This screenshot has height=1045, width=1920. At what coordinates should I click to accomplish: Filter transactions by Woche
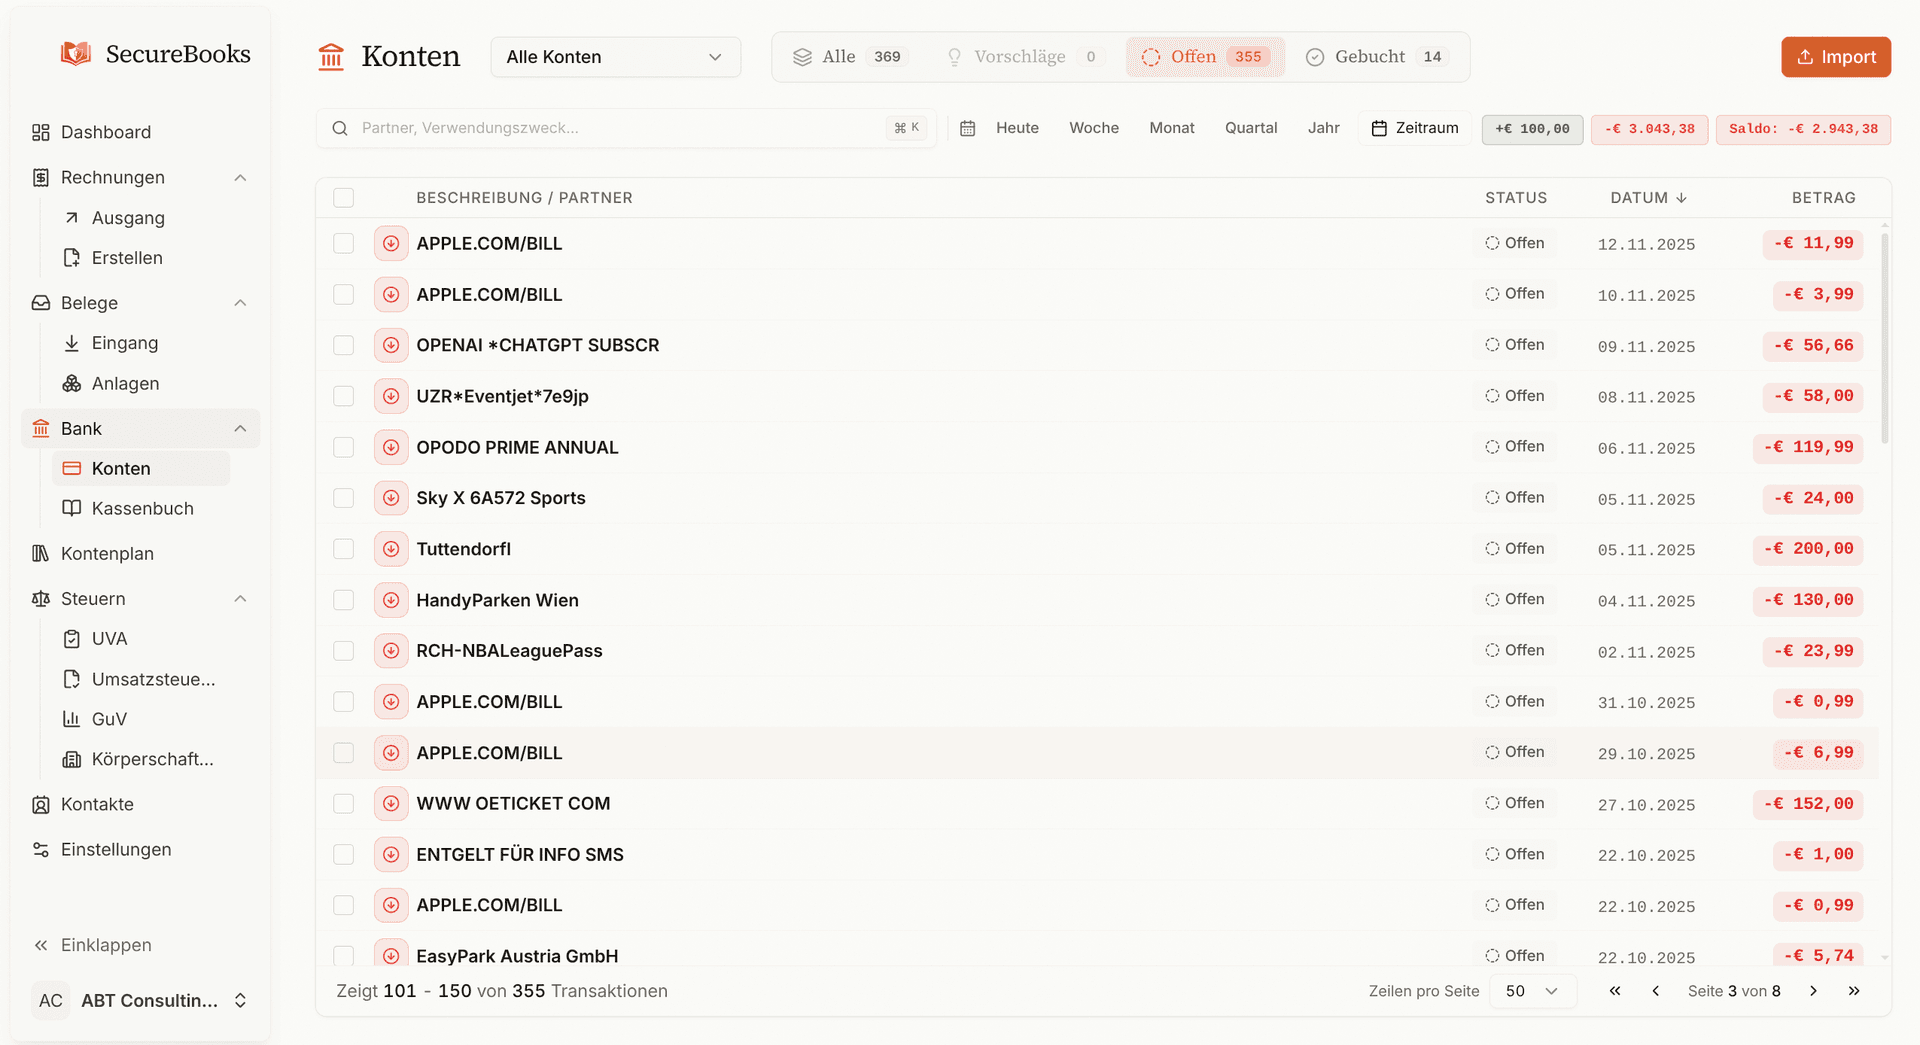[1094, 128]
